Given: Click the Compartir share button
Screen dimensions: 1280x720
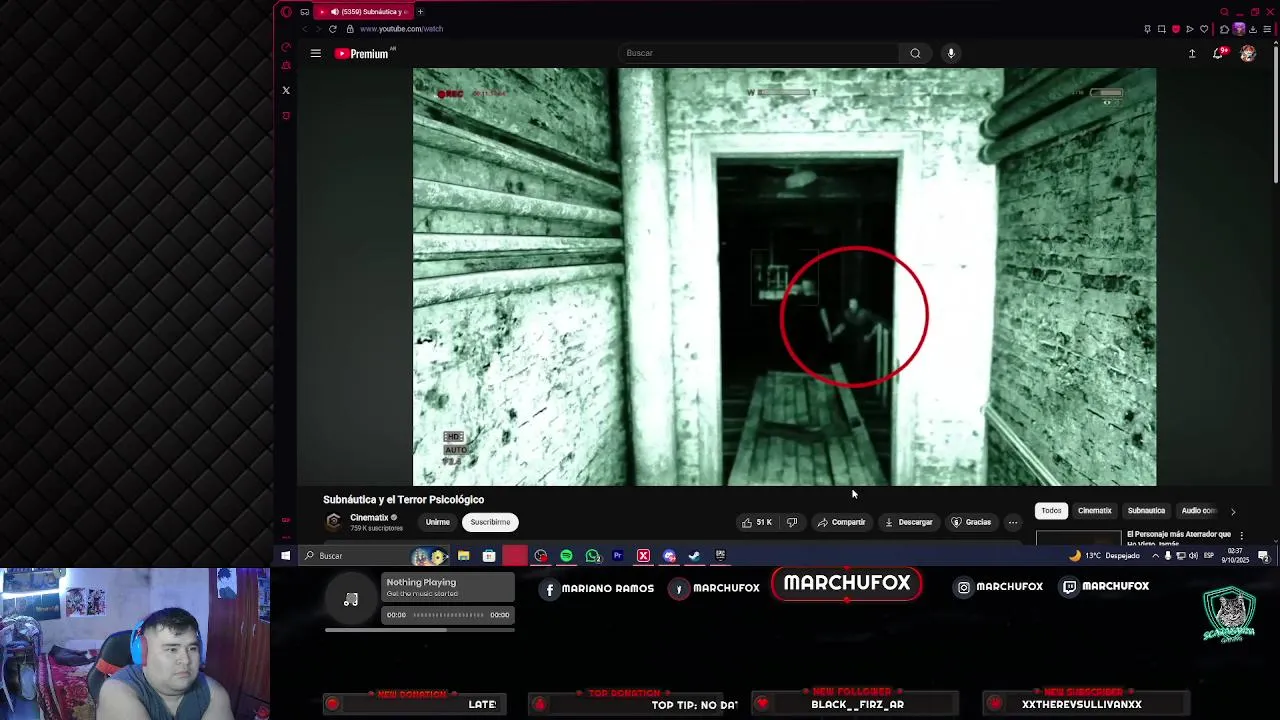Looking at the screenshot, I should coord(841,522).
